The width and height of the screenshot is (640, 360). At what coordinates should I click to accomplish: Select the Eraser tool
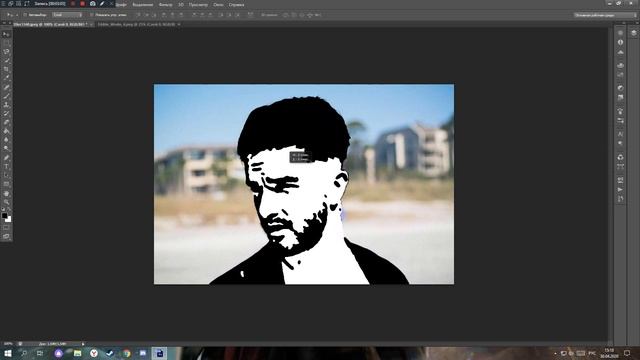coord(6,122)
